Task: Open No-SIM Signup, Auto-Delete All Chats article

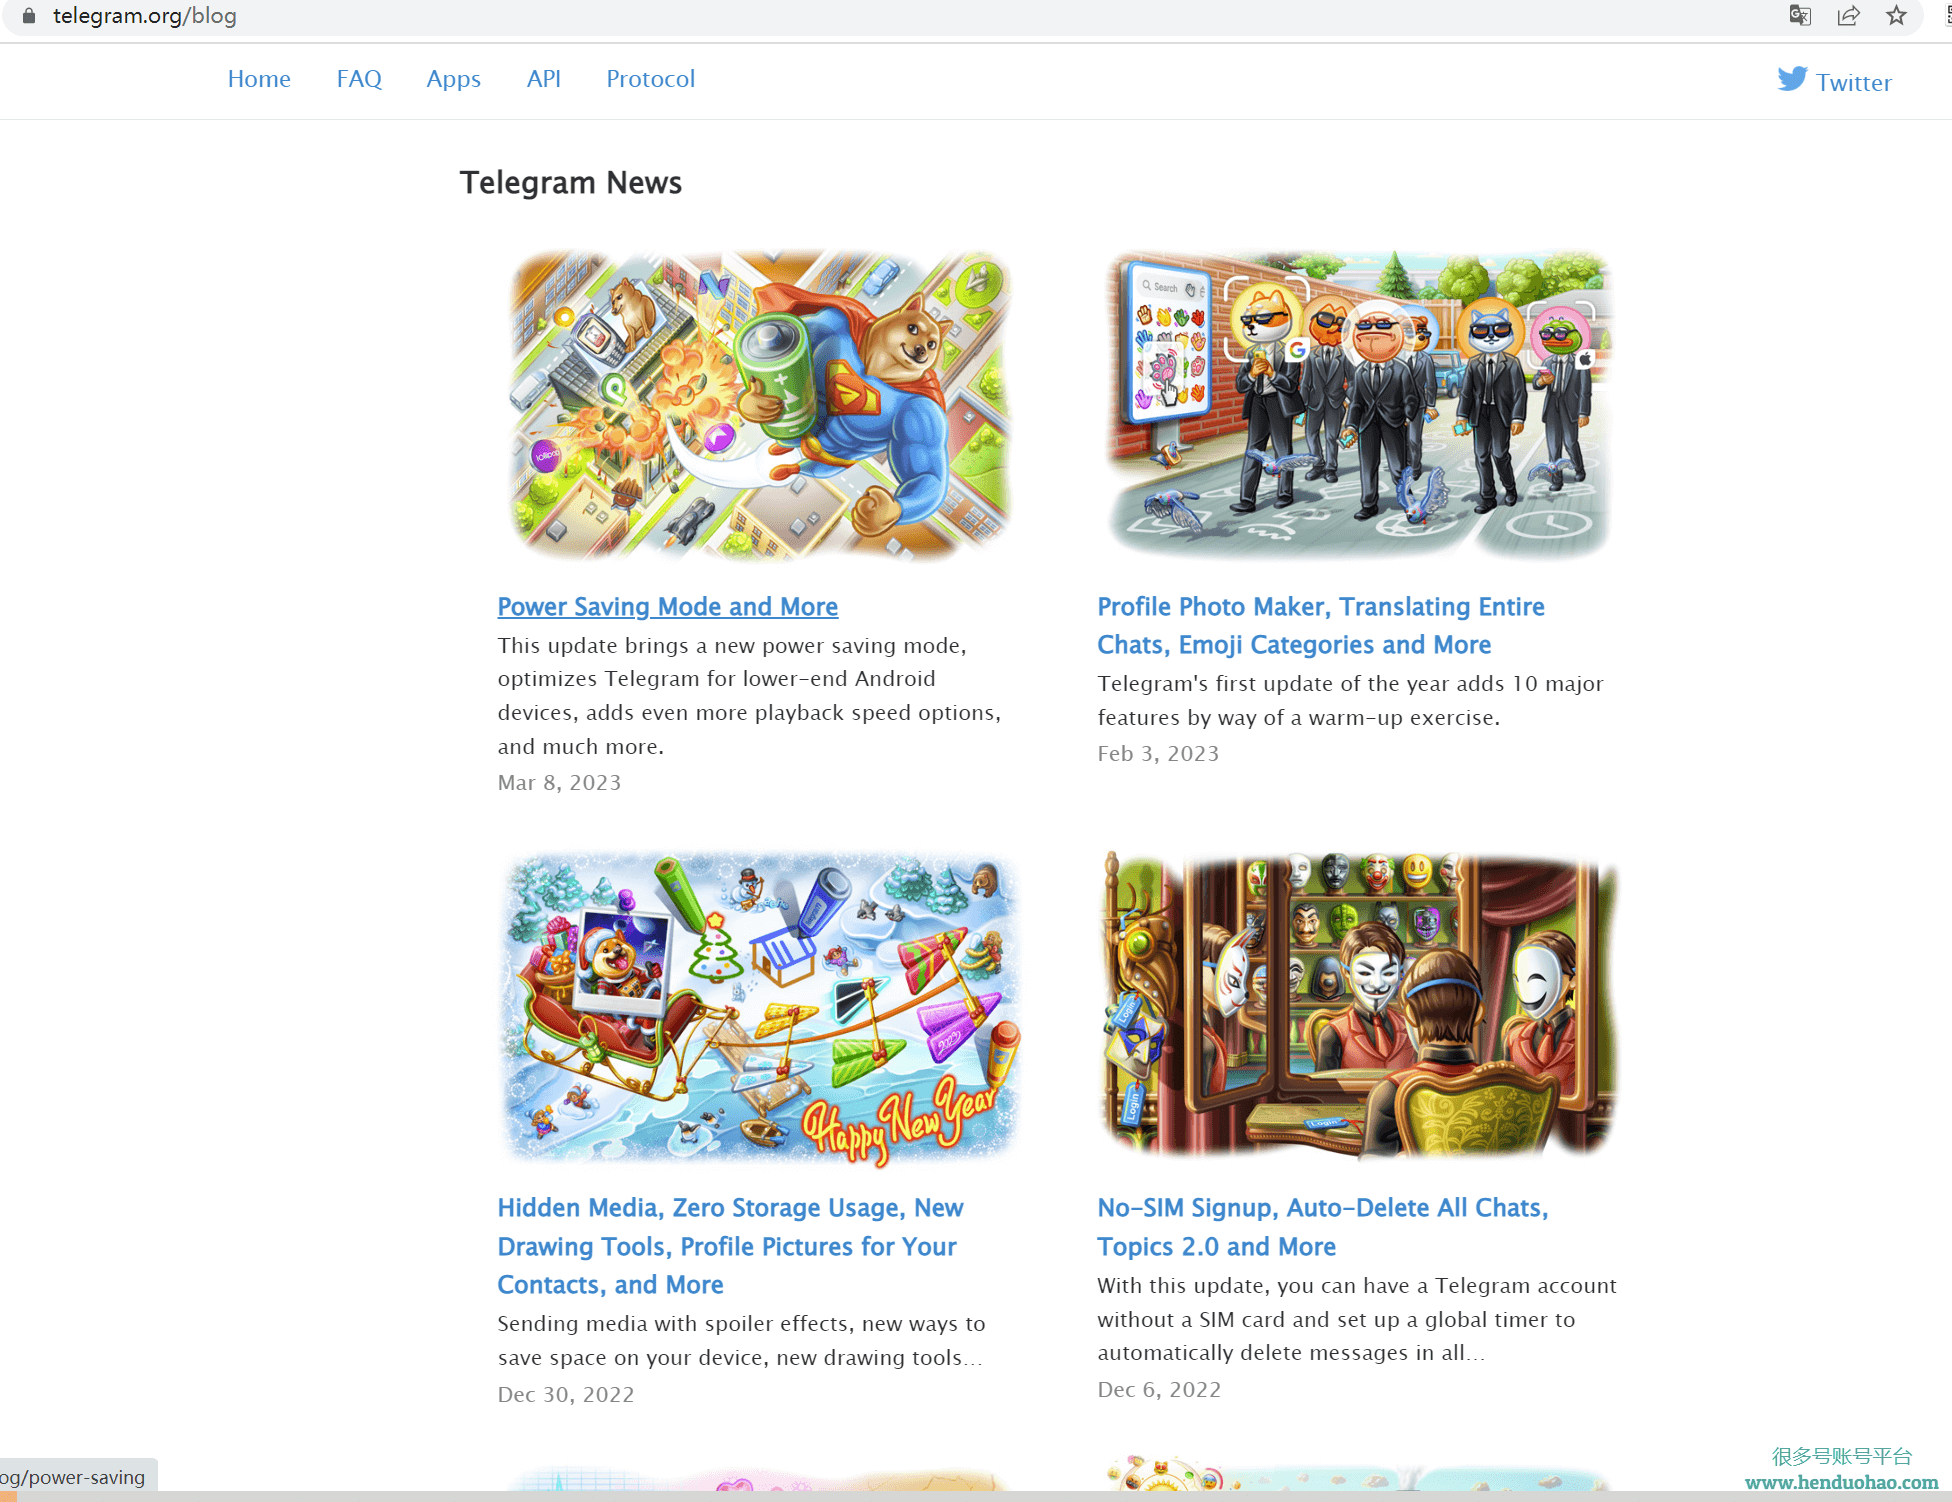Action: 1322,1227
